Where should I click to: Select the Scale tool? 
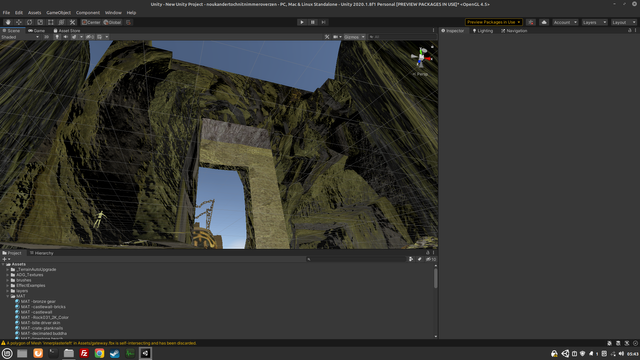click(x=40, y=22)
